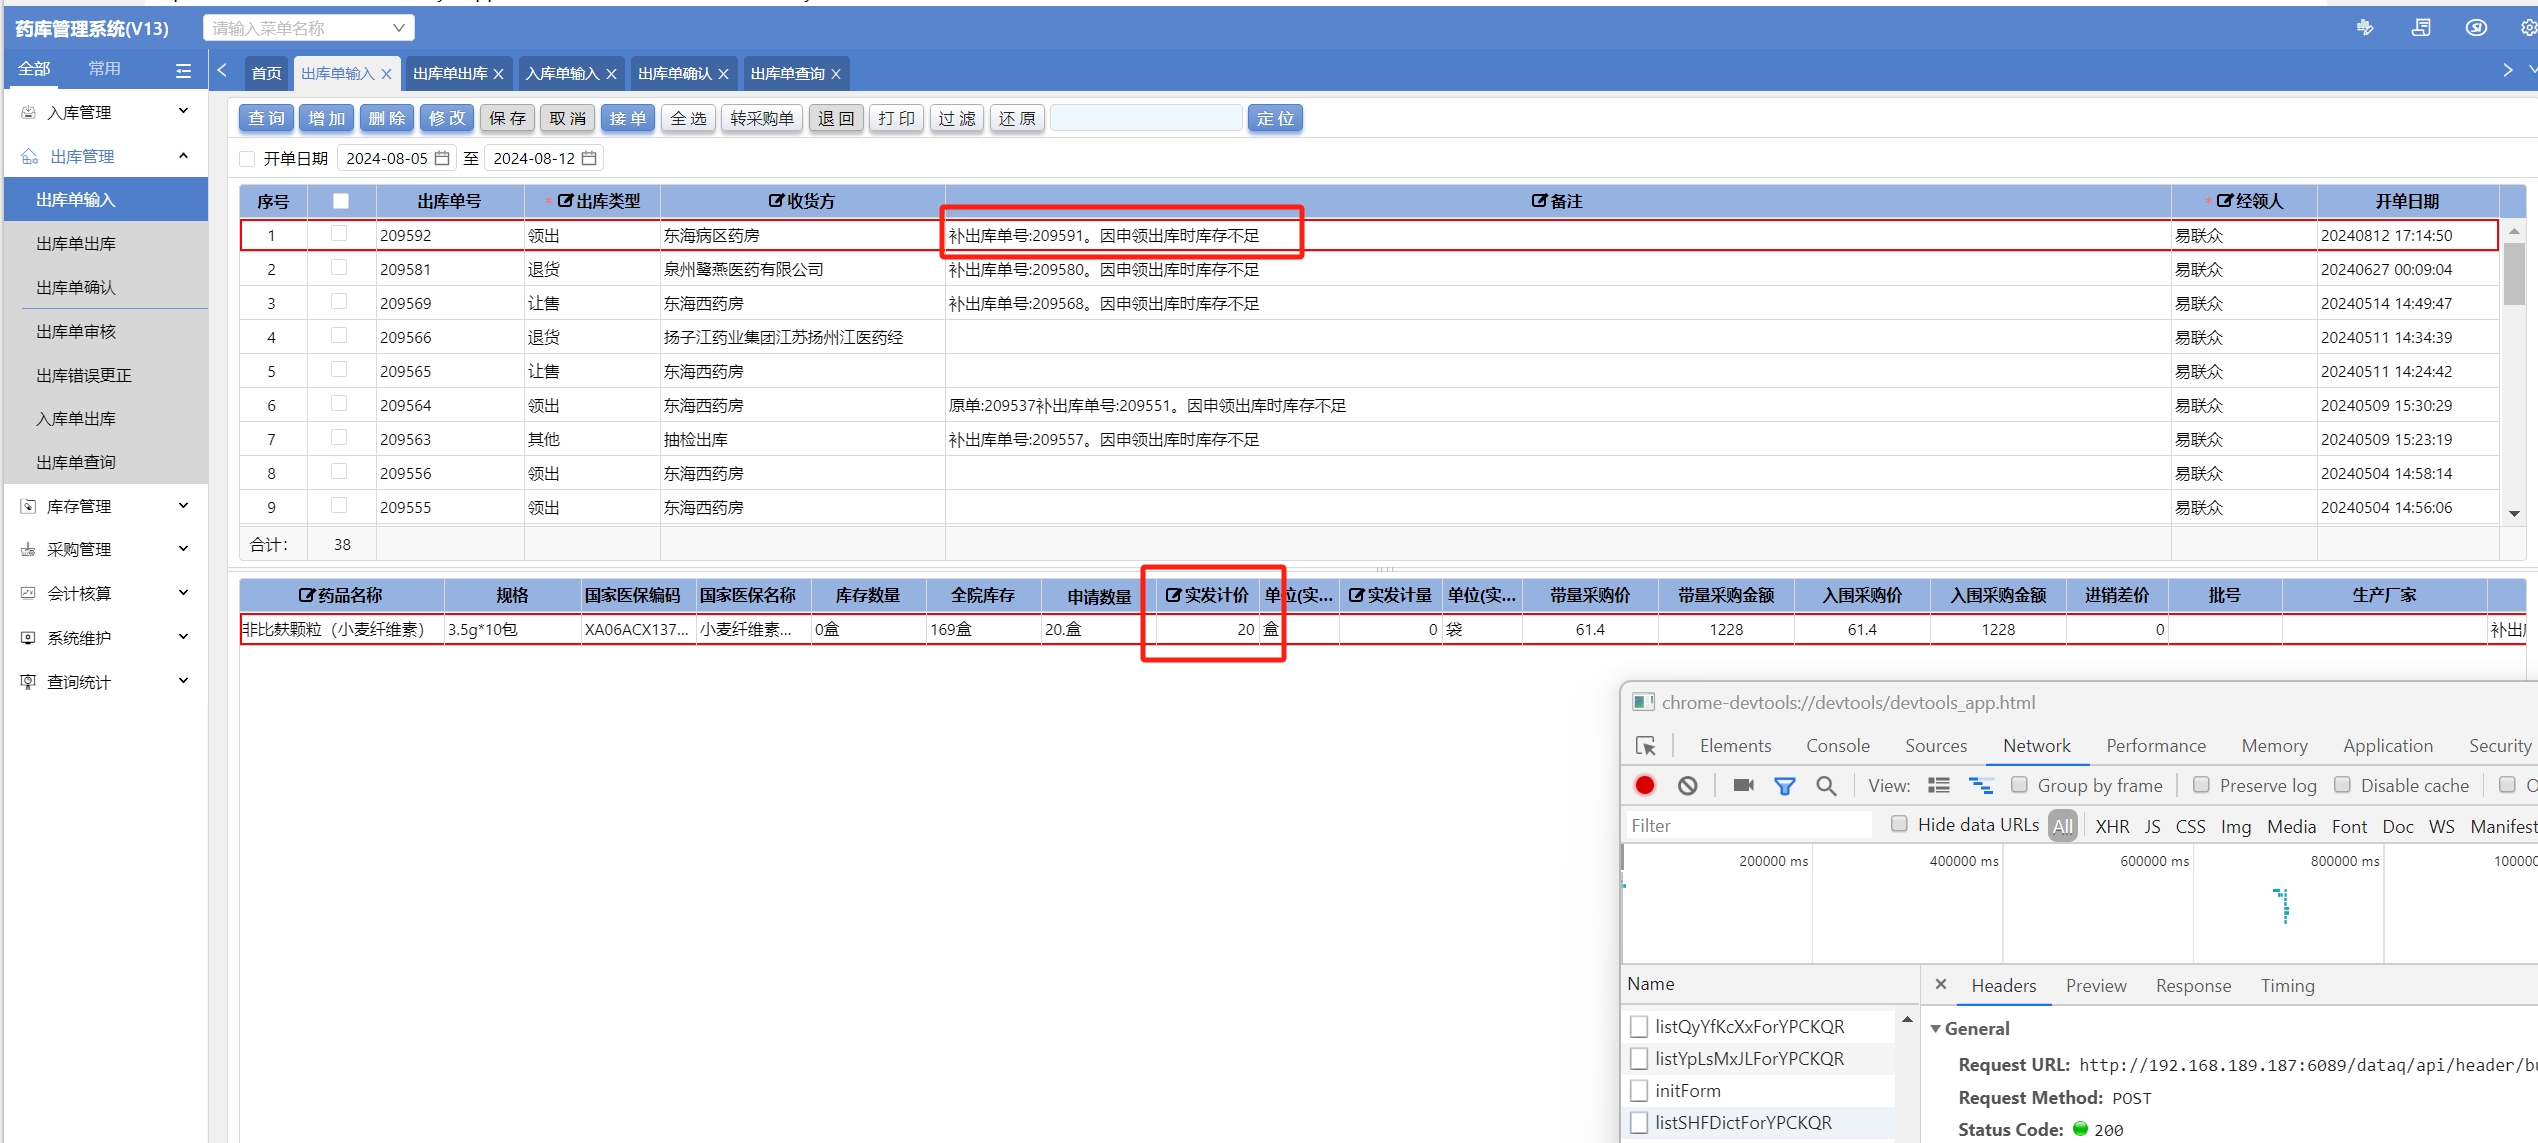Click the DevTools record network log icon

click(x=1644, y=785)
